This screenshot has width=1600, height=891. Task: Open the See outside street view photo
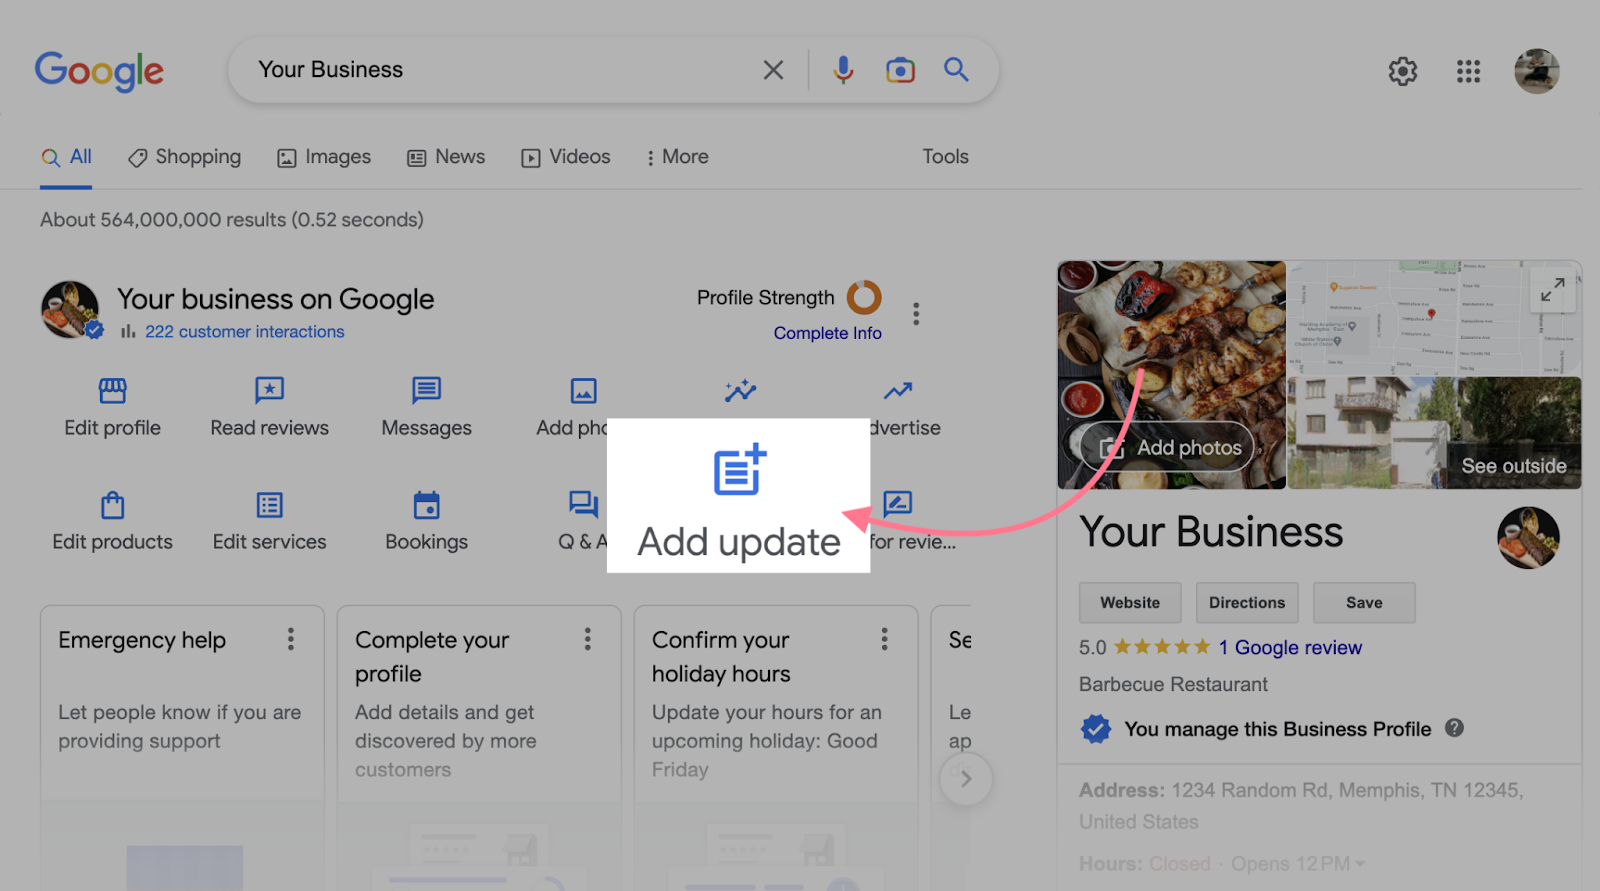[x=1434, y=433]
